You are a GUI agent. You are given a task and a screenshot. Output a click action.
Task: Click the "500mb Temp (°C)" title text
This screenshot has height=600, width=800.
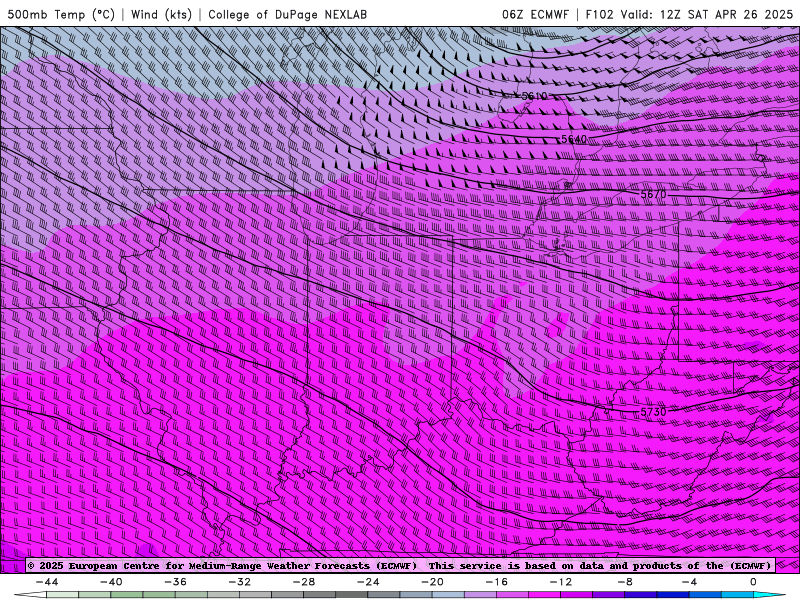tap(61, 14)
